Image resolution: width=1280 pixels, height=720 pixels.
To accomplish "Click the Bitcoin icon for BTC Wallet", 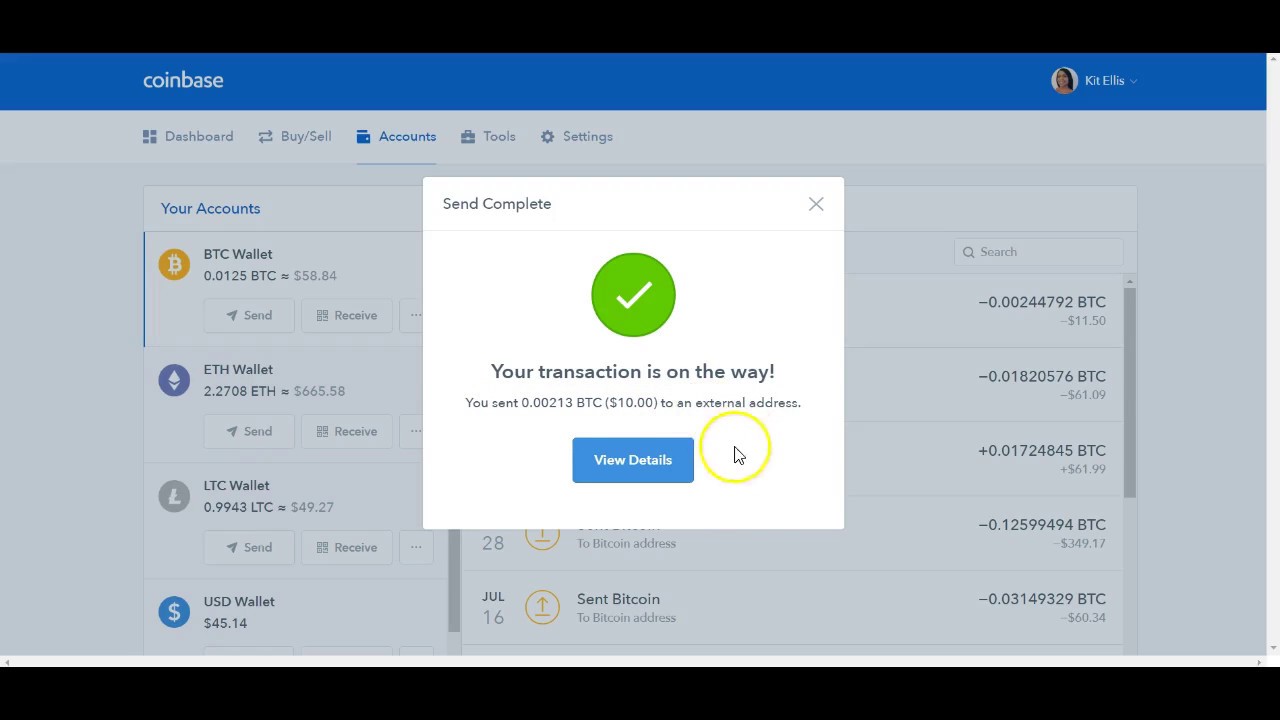I will tap(174, 264).
